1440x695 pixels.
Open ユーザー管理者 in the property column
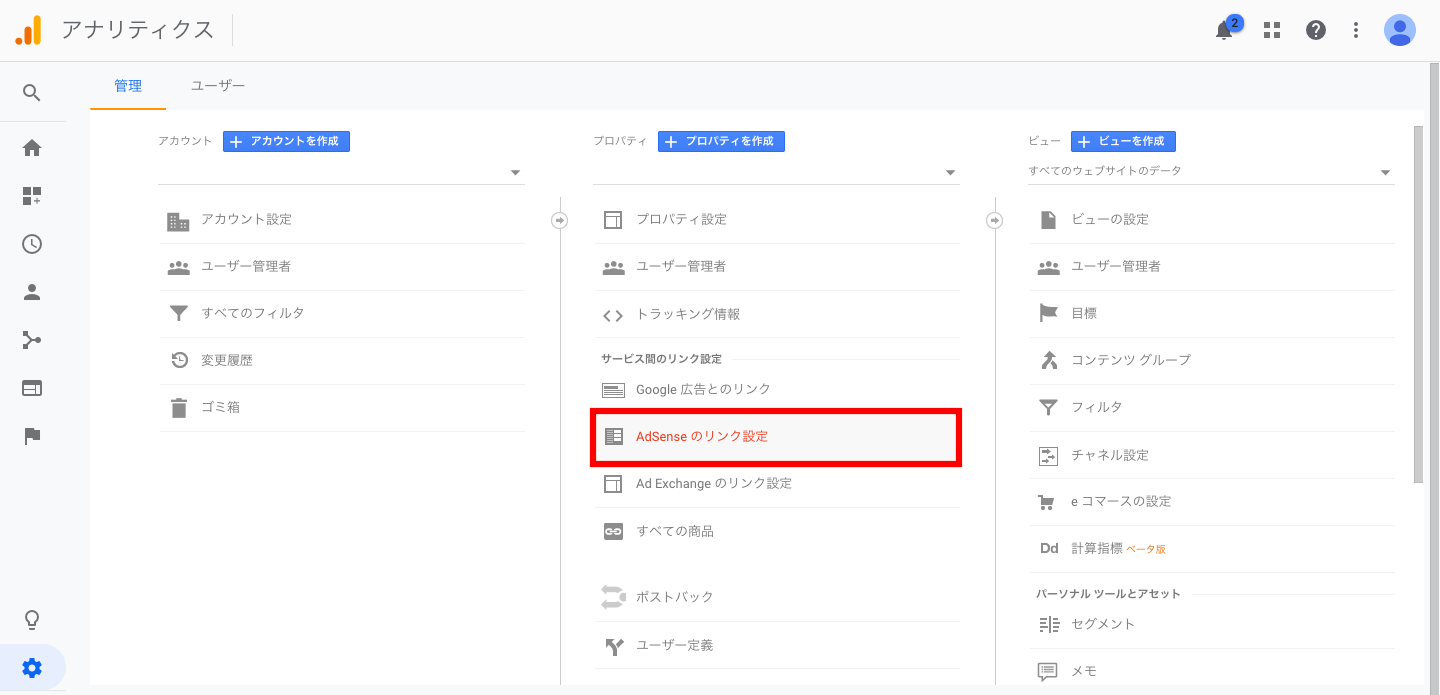click(777, 267)
